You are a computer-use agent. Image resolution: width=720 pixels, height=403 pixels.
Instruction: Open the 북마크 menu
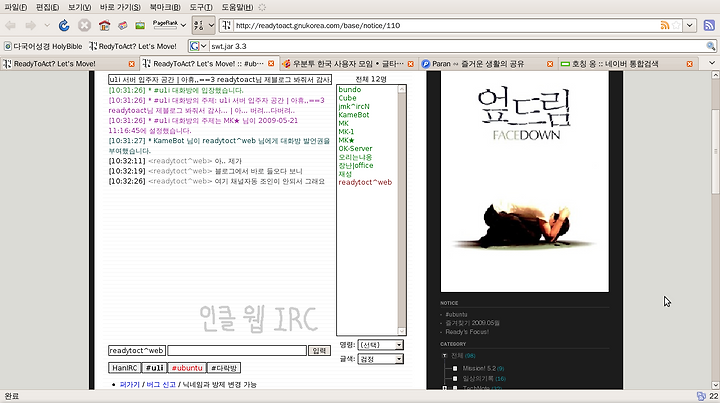coord(165,7)
